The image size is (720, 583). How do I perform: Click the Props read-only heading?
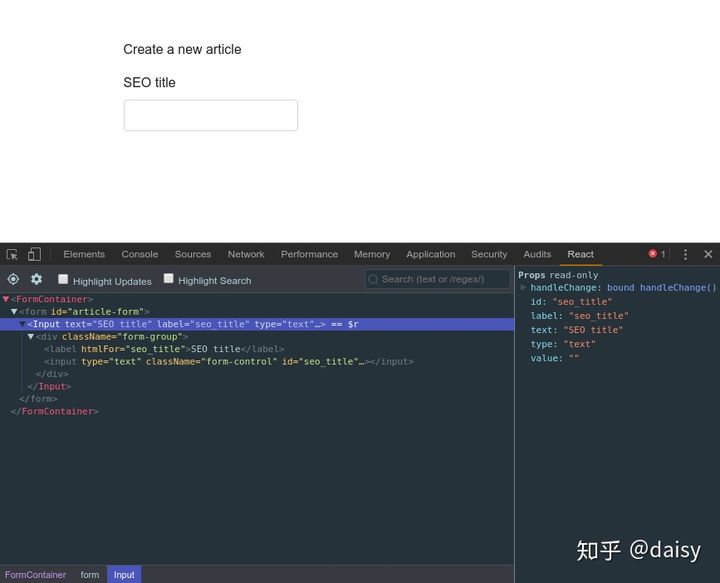tap(558, 275)
